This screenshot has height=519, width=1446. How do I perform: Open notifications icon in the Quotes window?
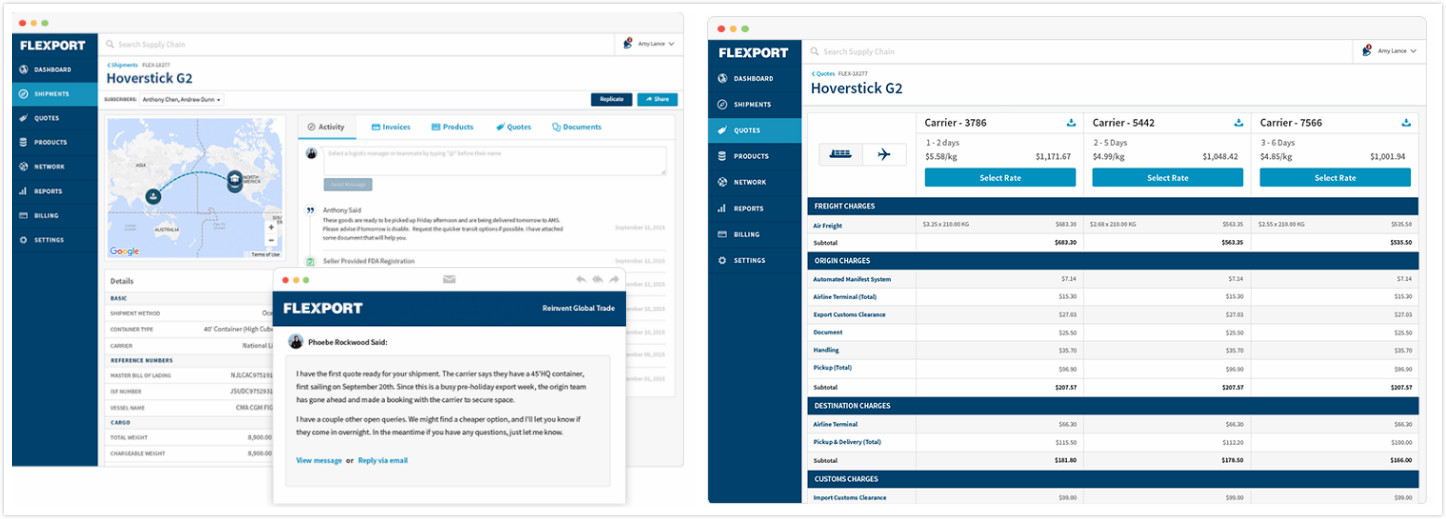1367,50
